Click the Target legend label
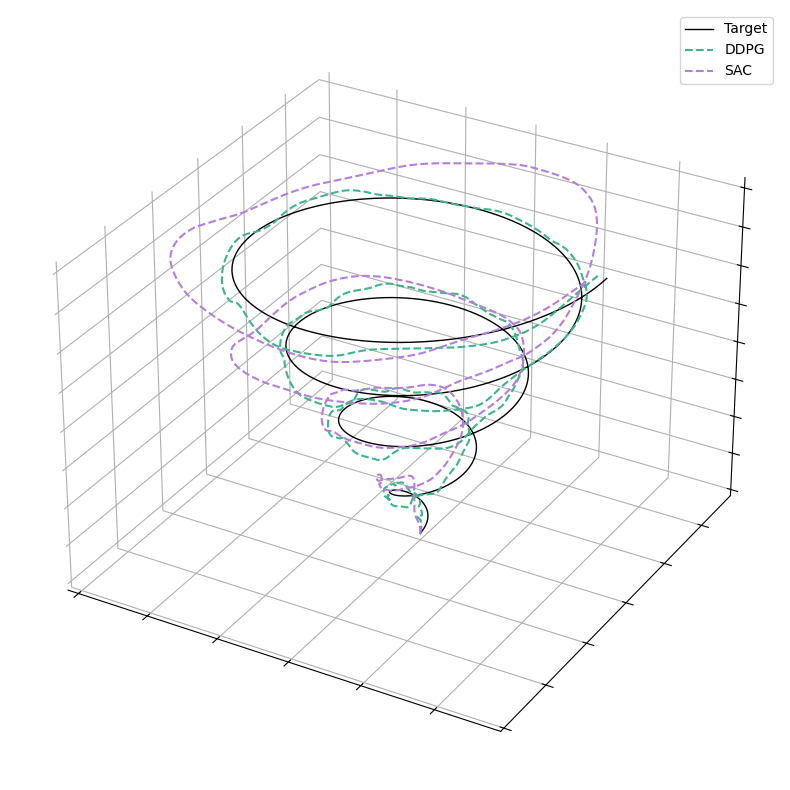Image resolution: width=790 pixels, height=790 pixels. click(745, 29)
